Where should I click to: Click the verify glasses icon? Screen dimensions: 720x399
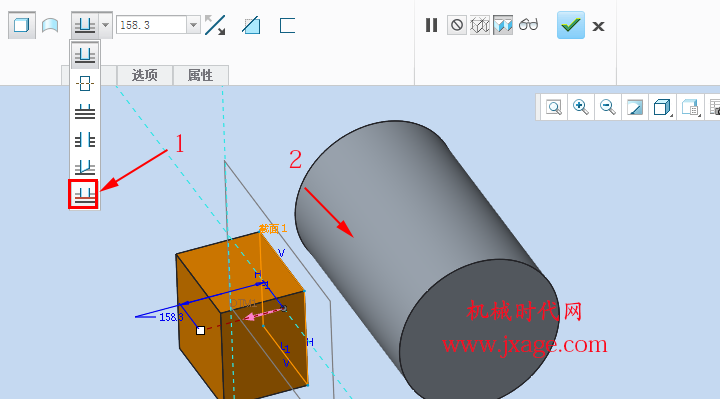[x=529, y=24]
